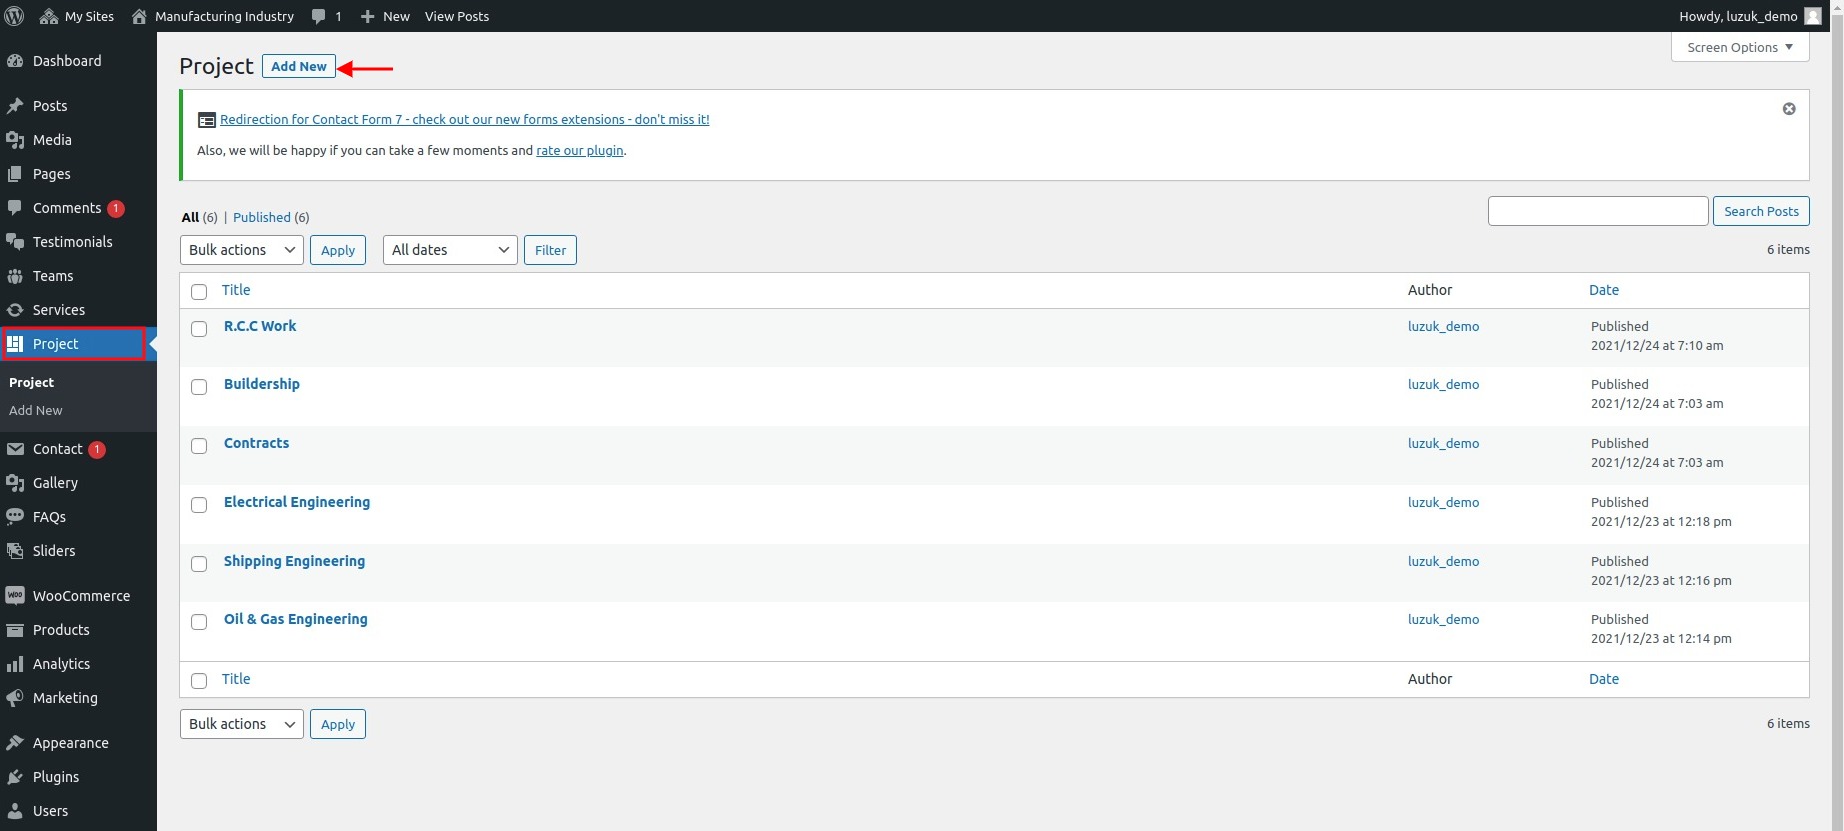Open the Redirection for Contact Form 7 link

click(465, 119)
